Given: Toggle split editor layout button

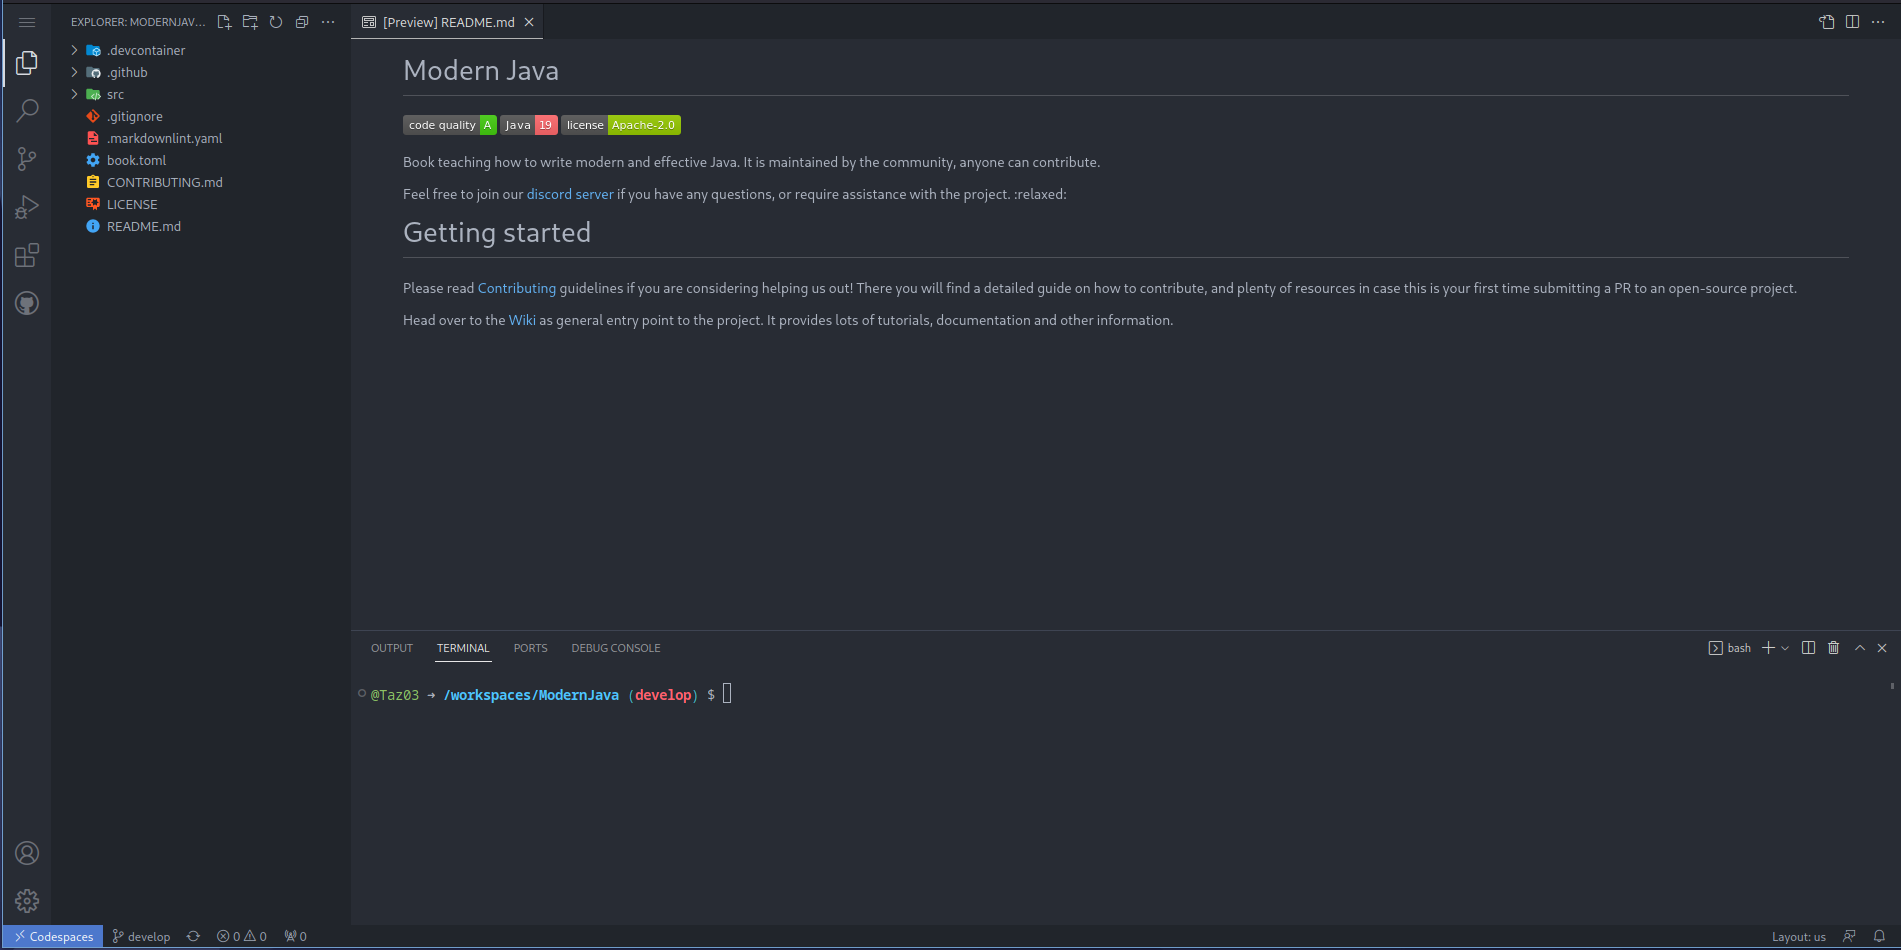Looking at the screenshot, I should 1852,22.
